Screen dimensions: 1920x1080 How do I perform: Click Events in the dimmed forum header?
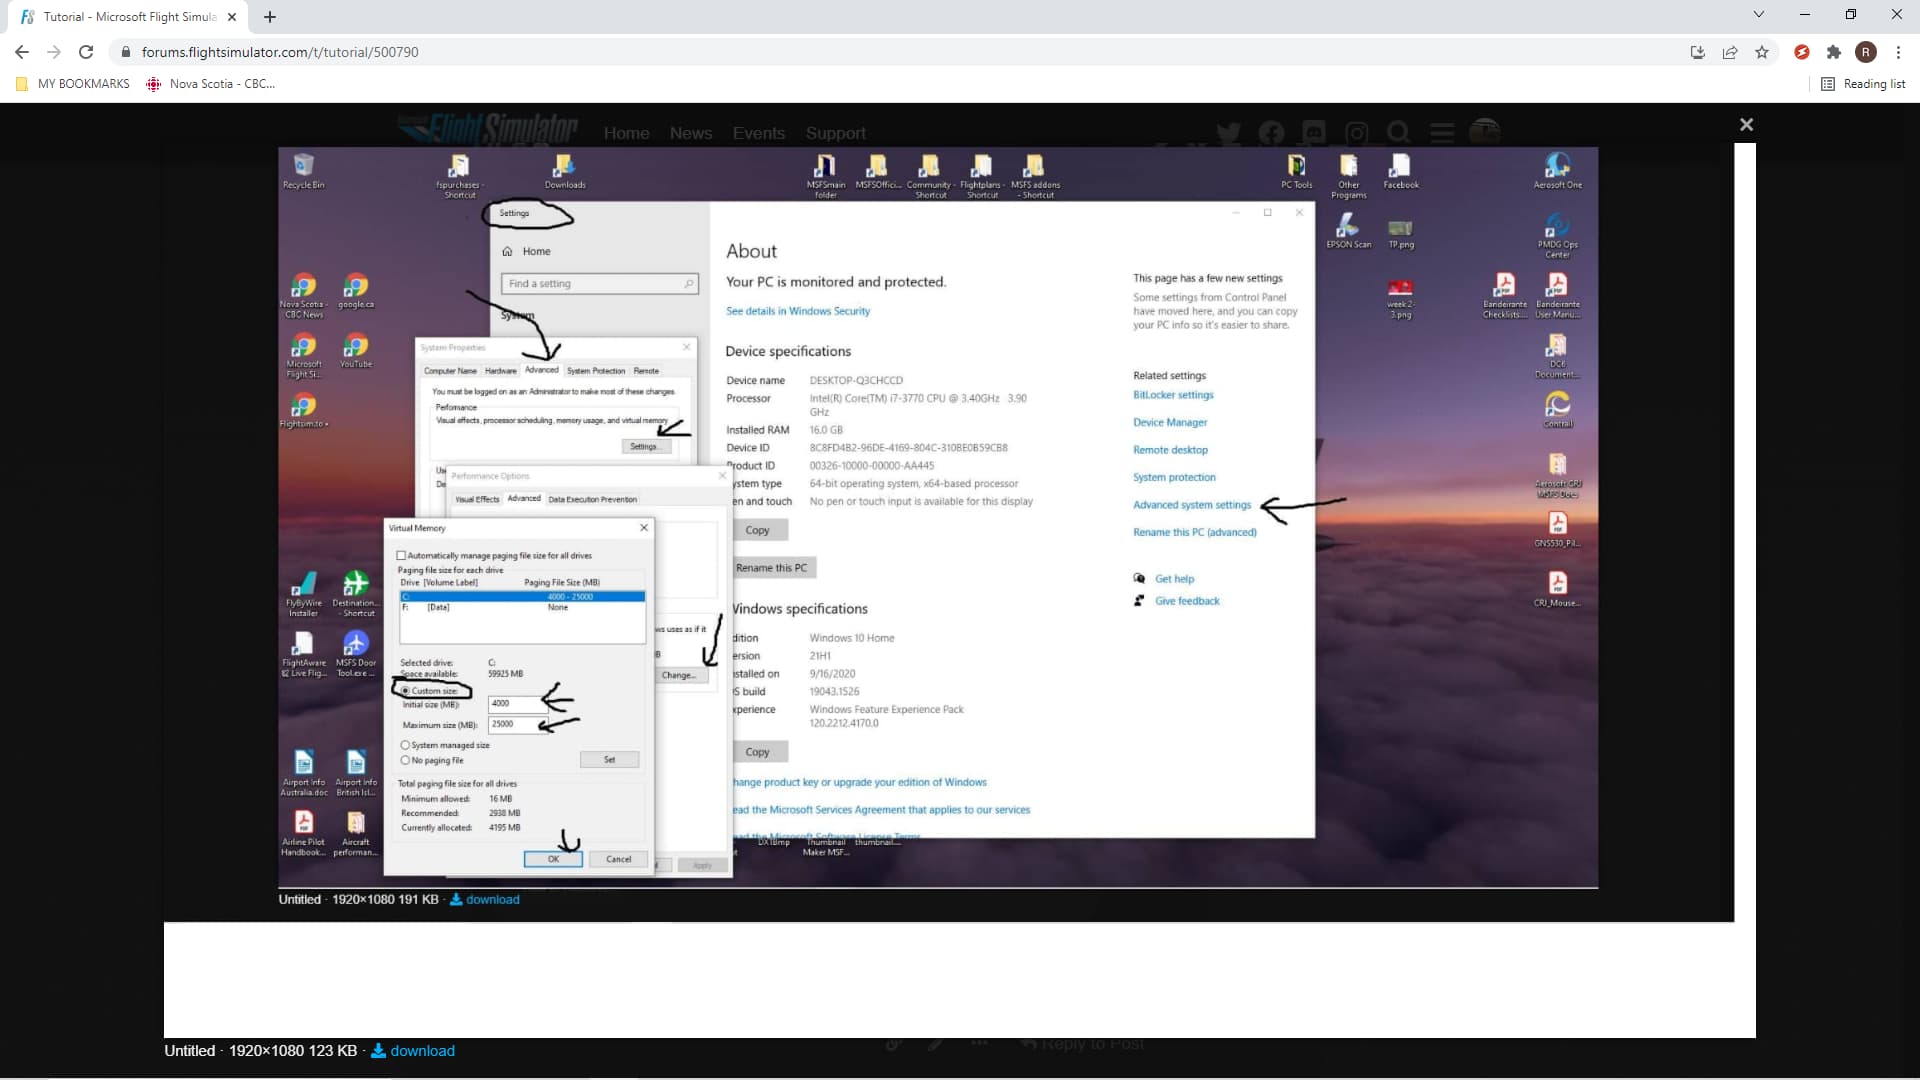pos(759,133)
